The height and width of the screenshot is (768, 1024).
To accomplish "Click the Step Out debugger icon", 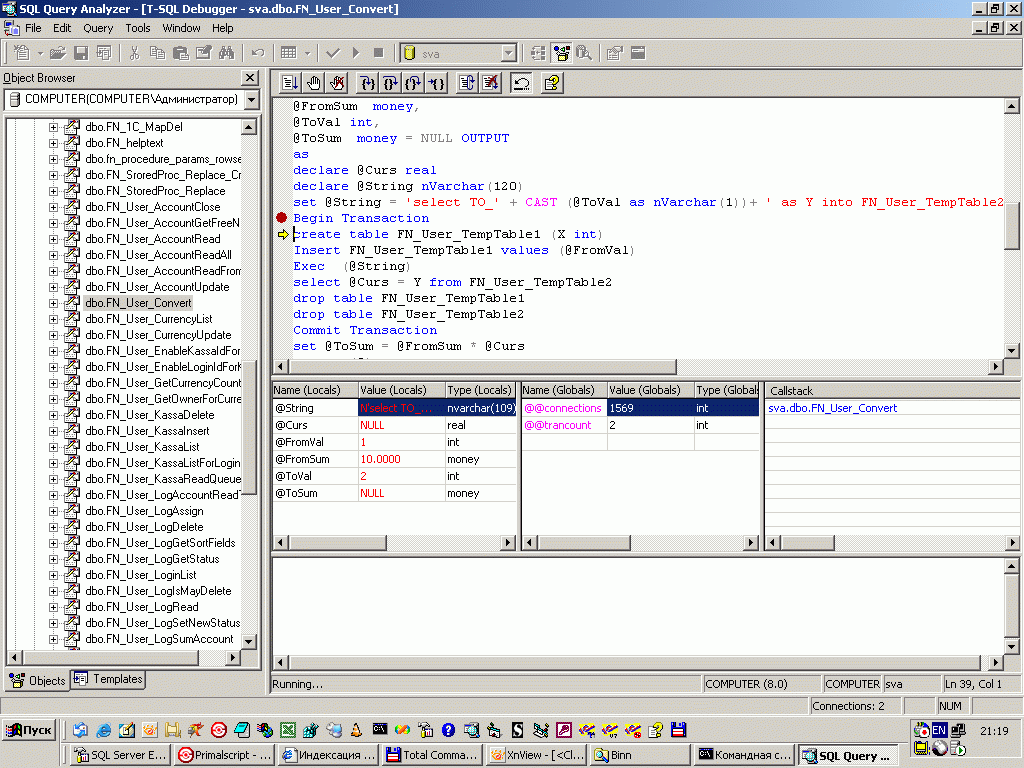I will pyautogui.click(x=414, y=83).
